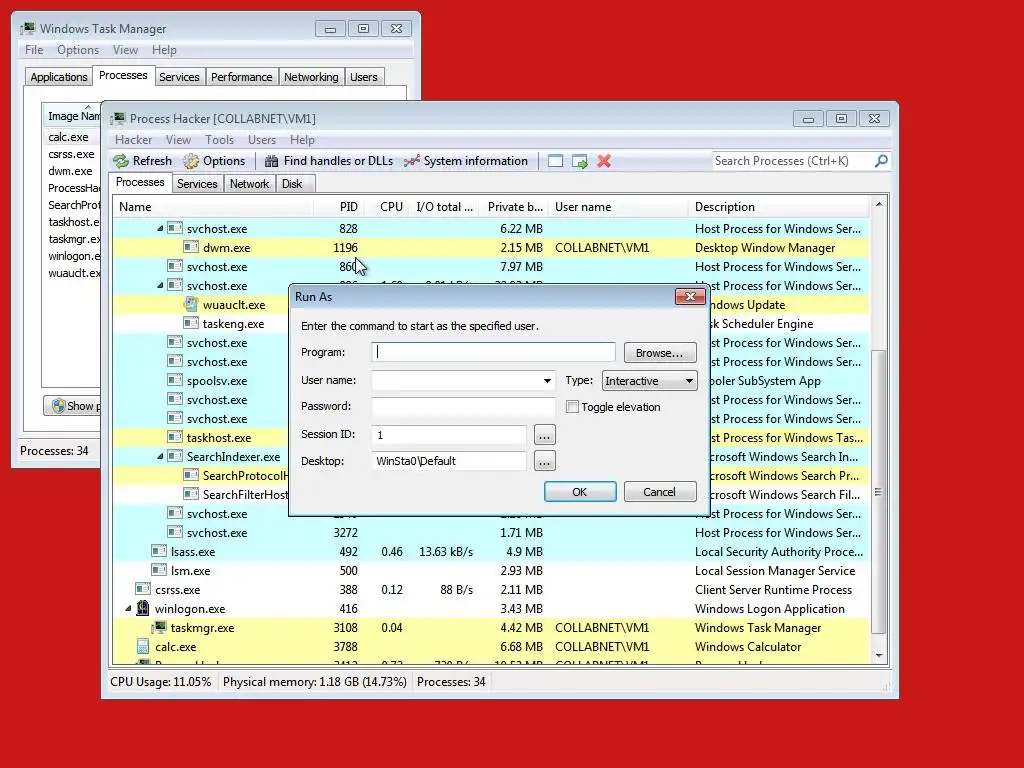Click the taskeng.exe process icon
Screen dimensions: 1024x768
(x=191, y=323)
